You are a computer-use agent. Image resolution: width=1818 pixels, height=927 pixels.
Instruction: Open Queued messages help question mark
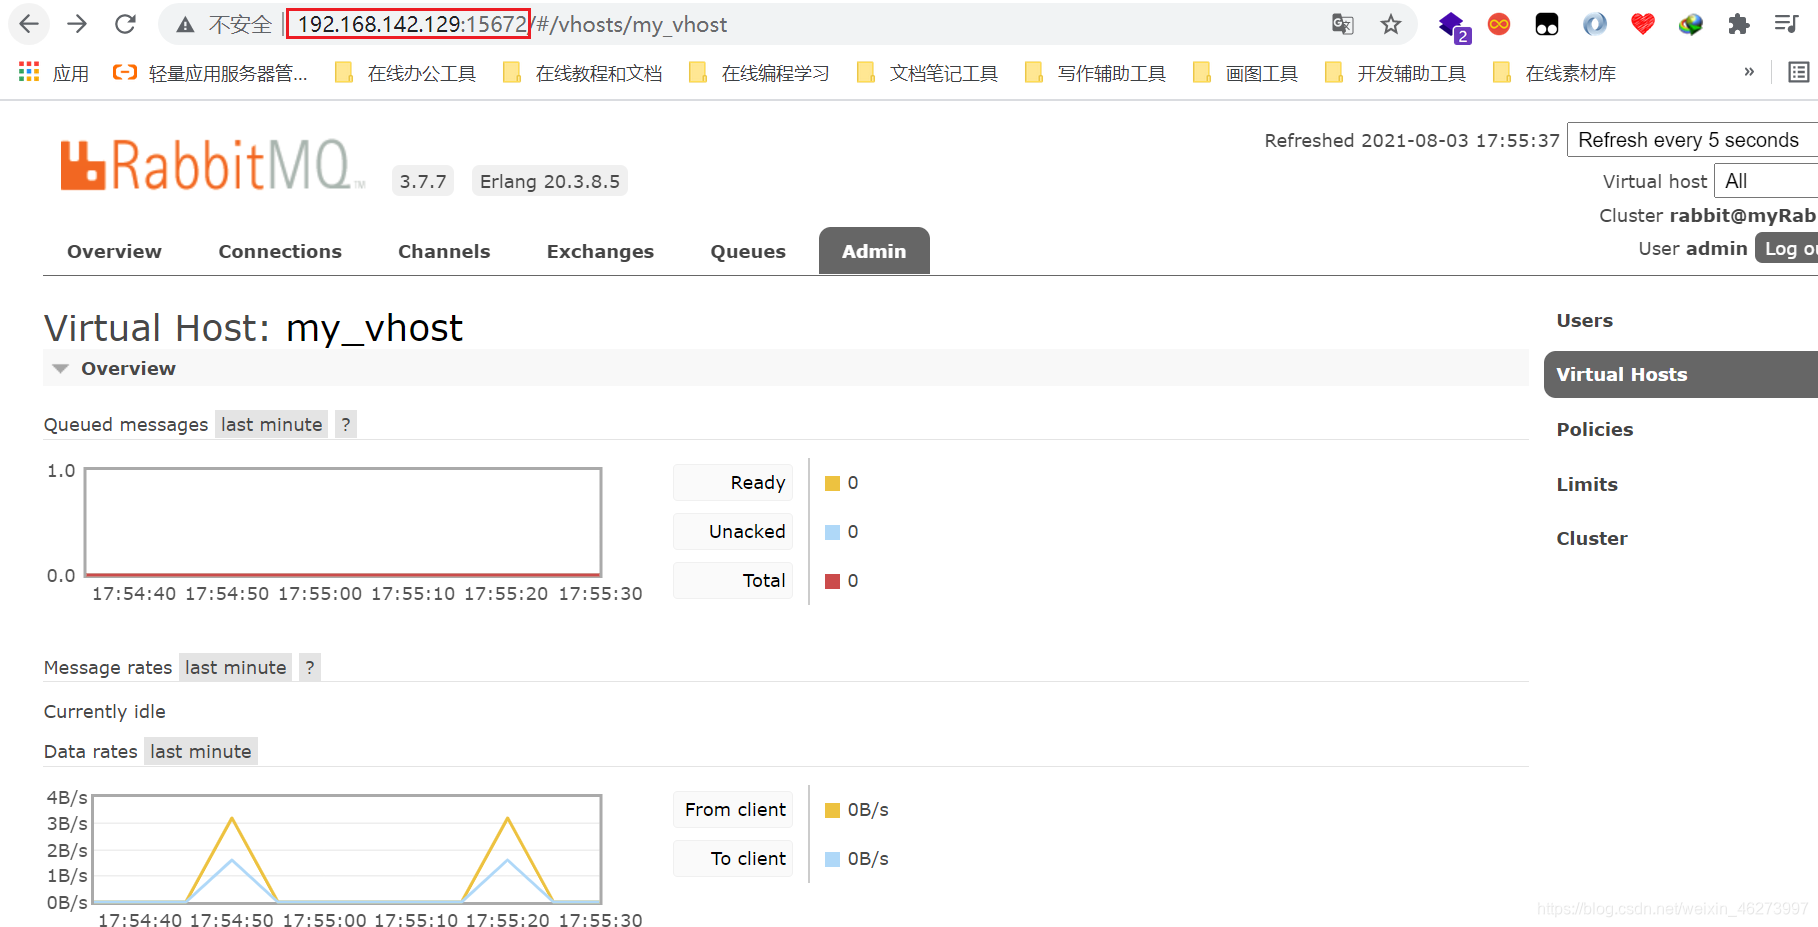(345, 424)
